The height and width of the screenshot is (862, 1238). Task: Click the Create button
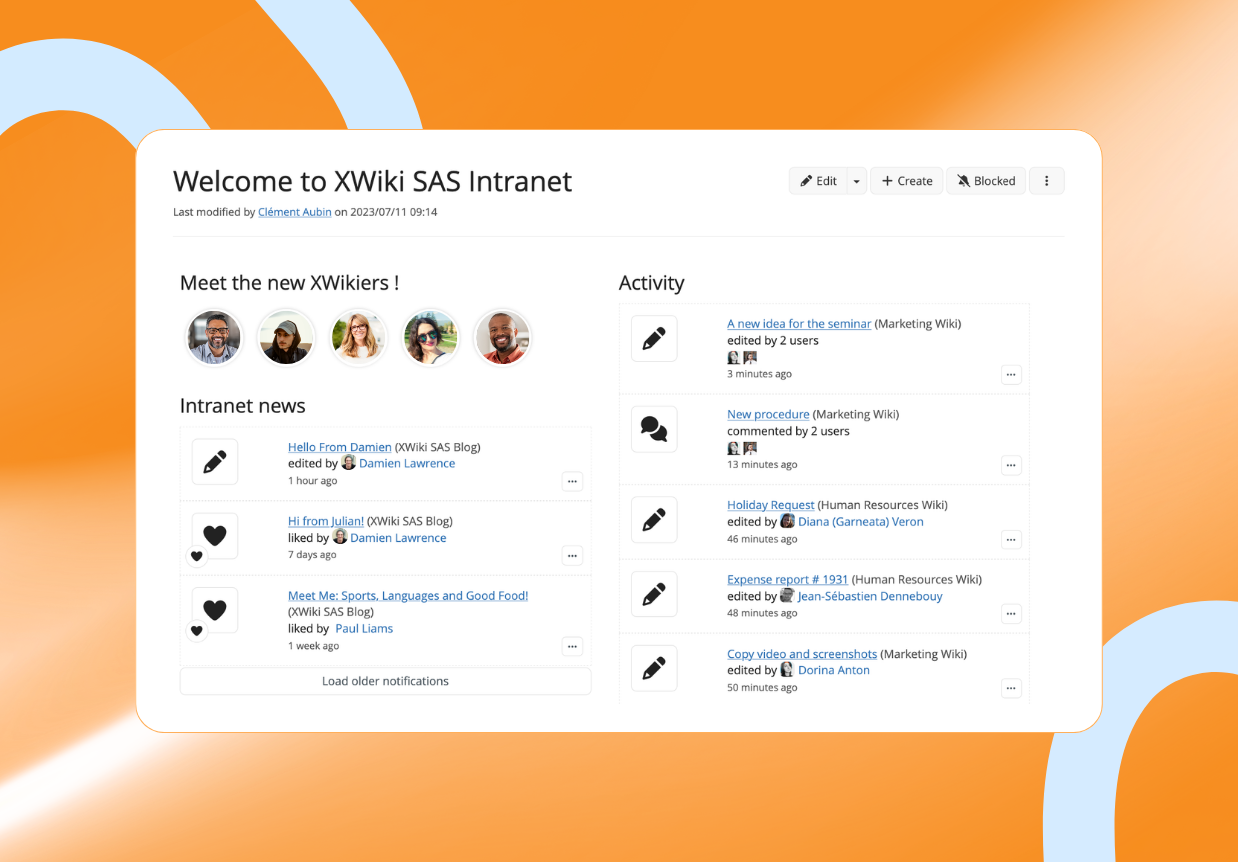click(907, 181)
